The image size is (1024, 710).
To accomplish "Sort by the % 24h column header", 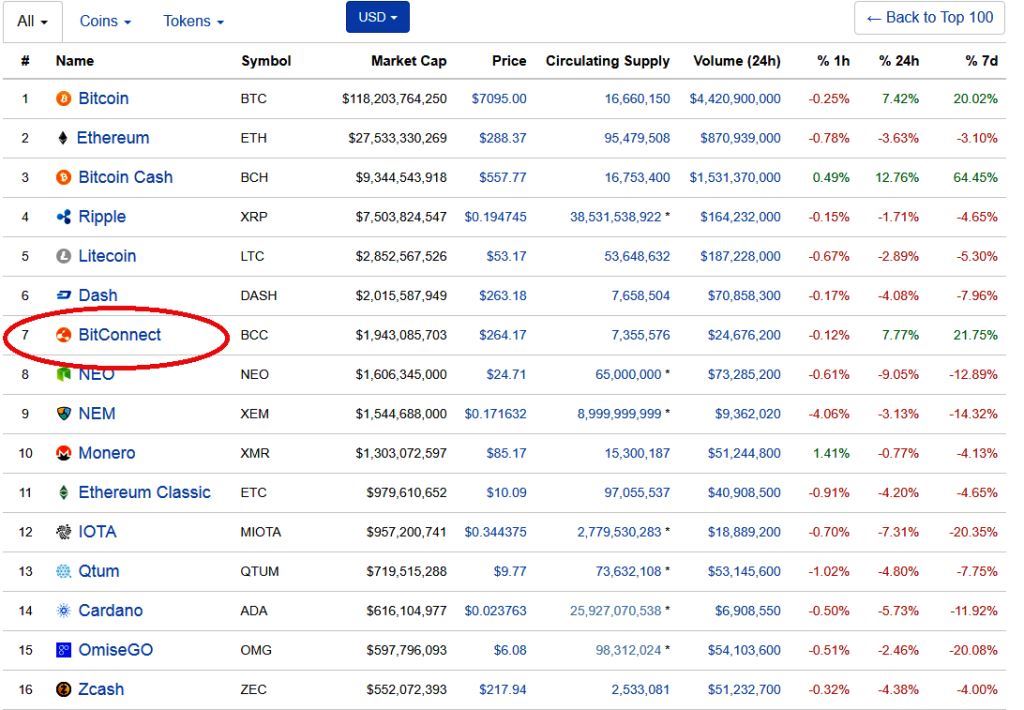I will coord(898,61).
